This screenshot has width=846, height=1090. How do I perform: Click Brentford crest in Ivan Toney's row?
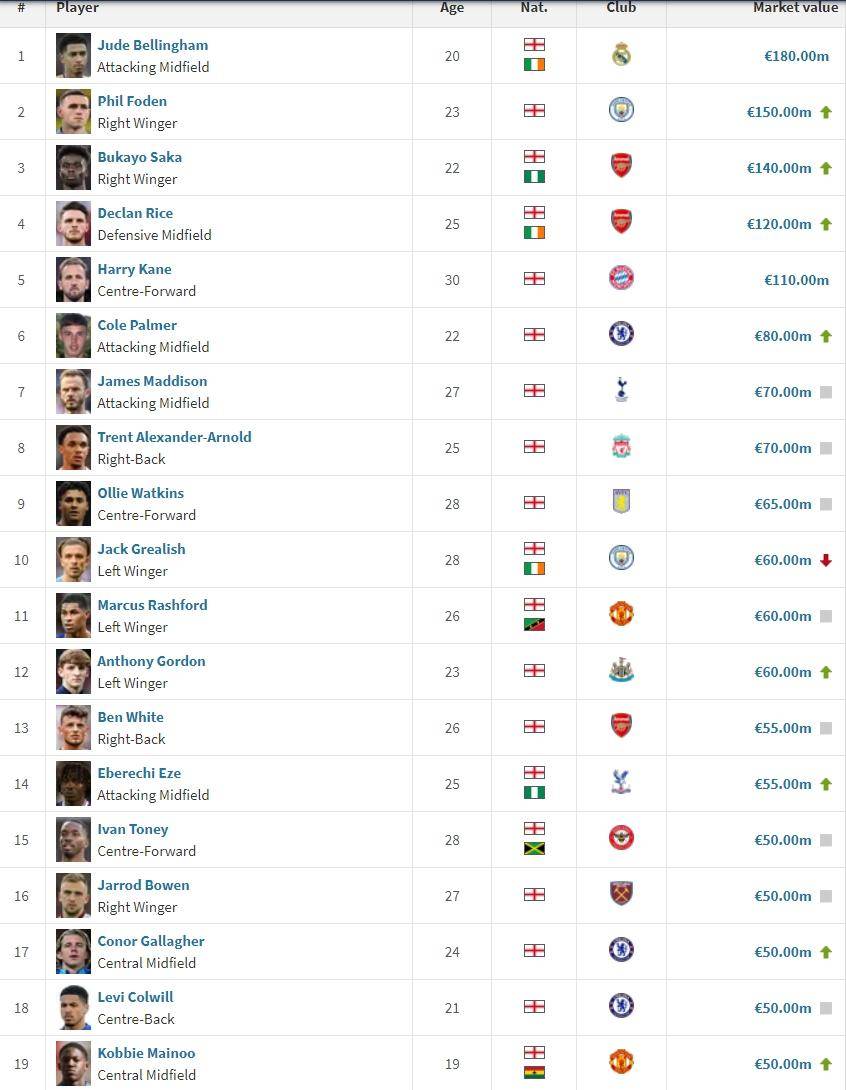pyautogui.click(x=621, y=839)
